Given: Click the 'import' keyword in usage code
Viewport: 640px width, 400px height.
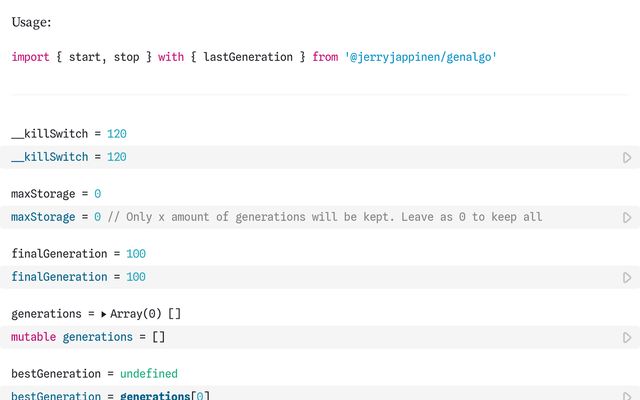Looking at the screenshot, I should pos(30,57).
